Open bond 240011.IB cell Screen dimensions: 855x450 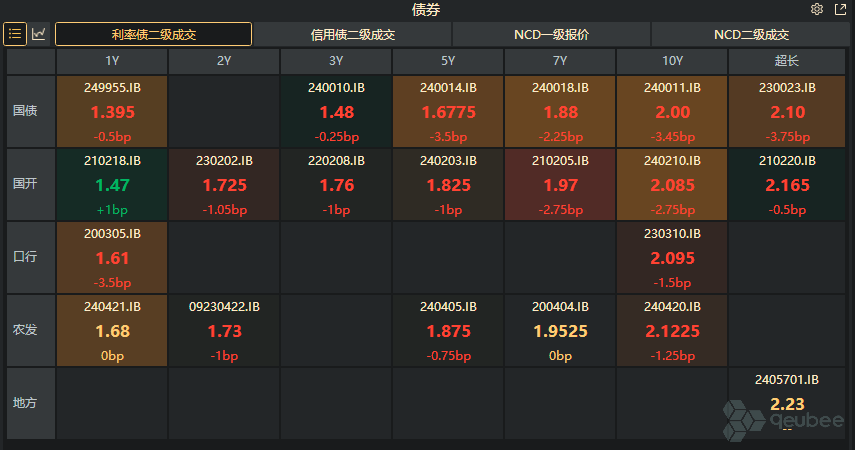click(x=672, y=111)
